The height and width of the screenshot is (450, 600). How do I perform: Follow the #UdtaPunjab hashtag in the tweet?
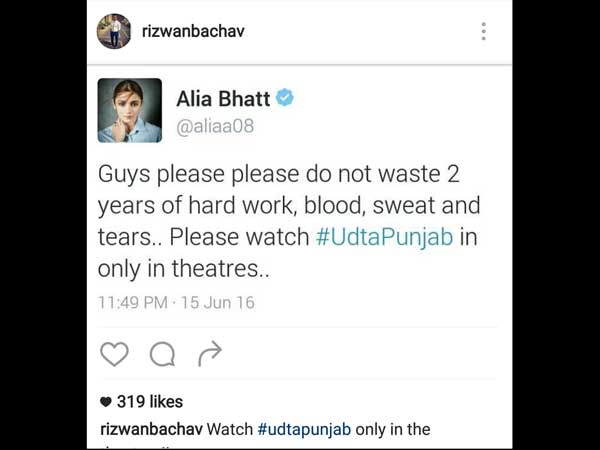tap(385, 237)
